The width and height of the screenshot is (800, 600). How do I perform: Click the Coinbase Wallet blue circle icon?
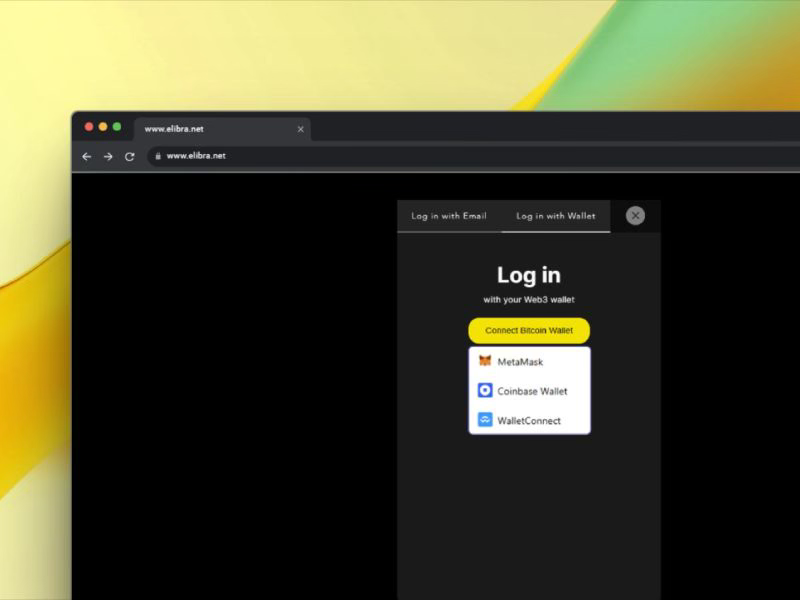pos(485,391)
